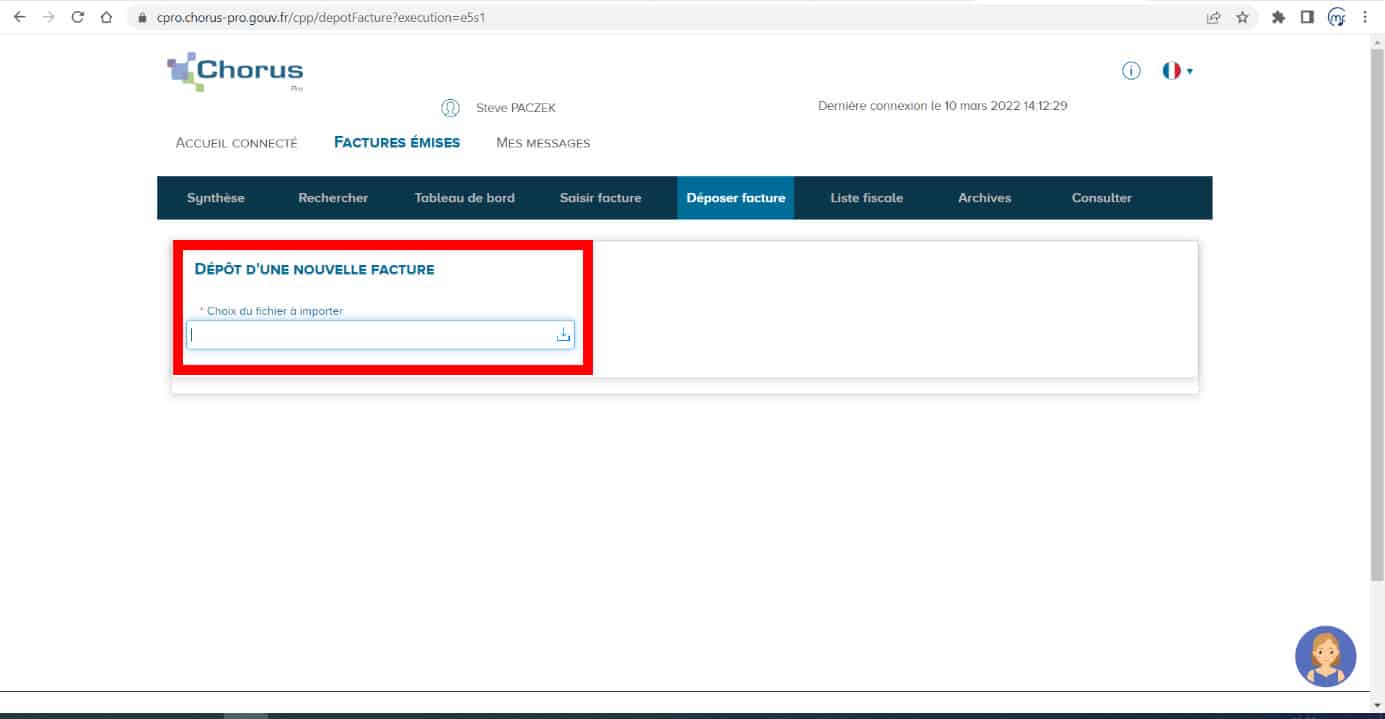The height and width of the screenshot is (719, 1385).
Task: Click the browser address bar URL
Action: pos(320,17)
